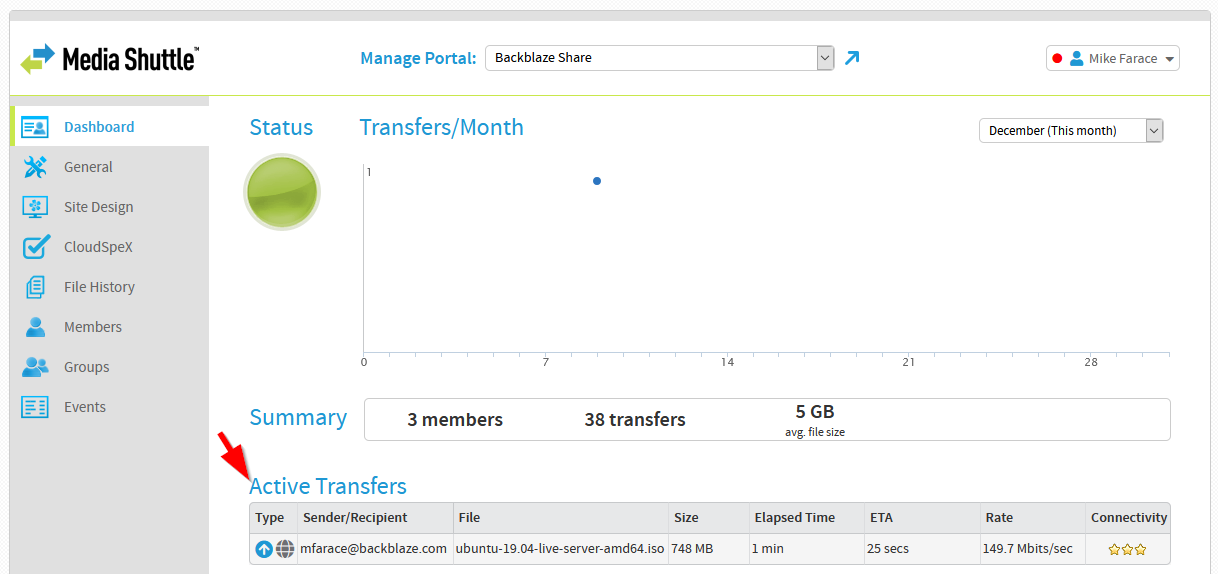1218x574 pixels.
Task: Click the Site Design monitor icon
Action: pyautogui.click(x=35, y=207)
